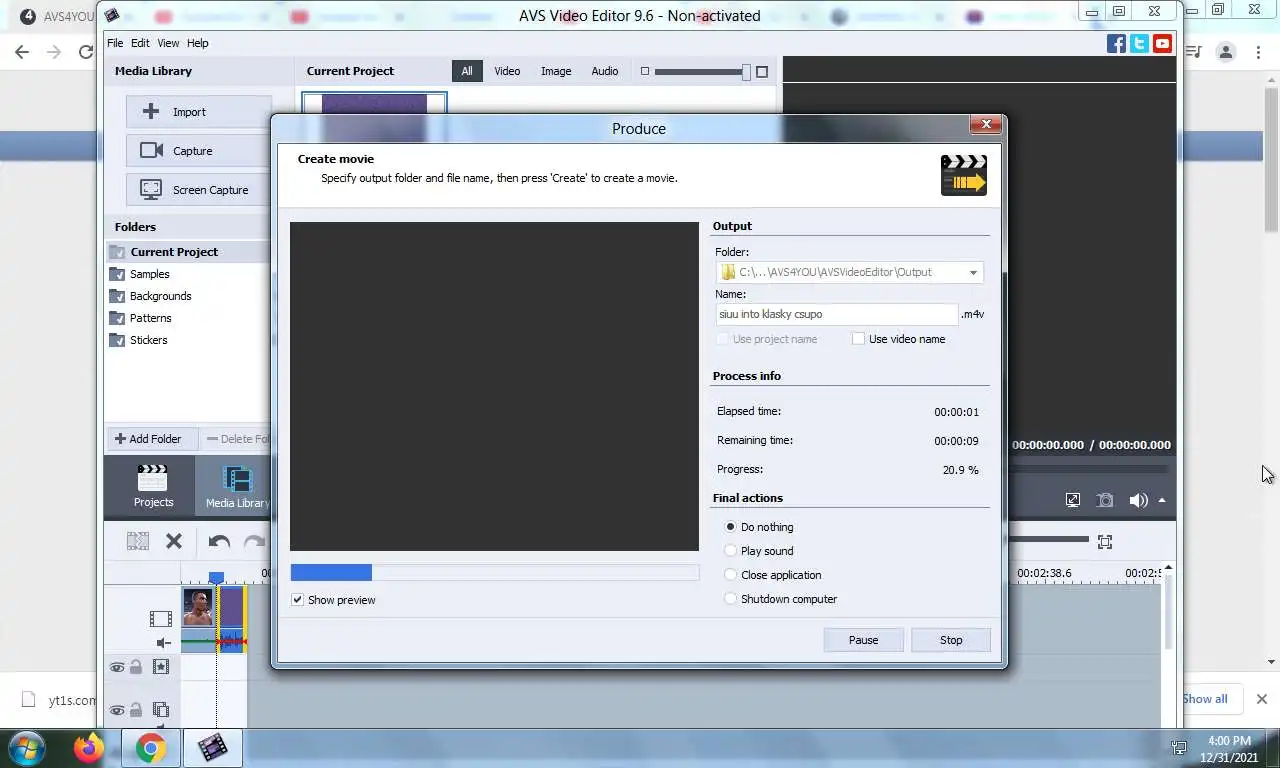Switch to the Video media tab
The height and width of the screenshot is (768, 1280).
(x=507, y=71)
